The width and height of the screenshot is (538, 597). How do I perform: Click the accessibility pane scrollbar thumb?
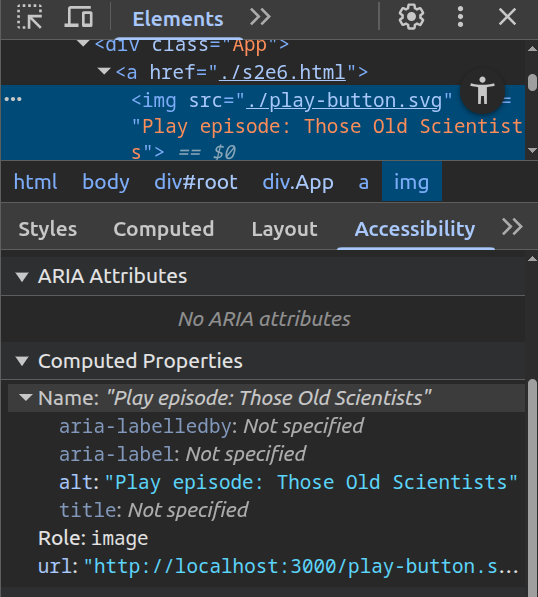point(532,487)
